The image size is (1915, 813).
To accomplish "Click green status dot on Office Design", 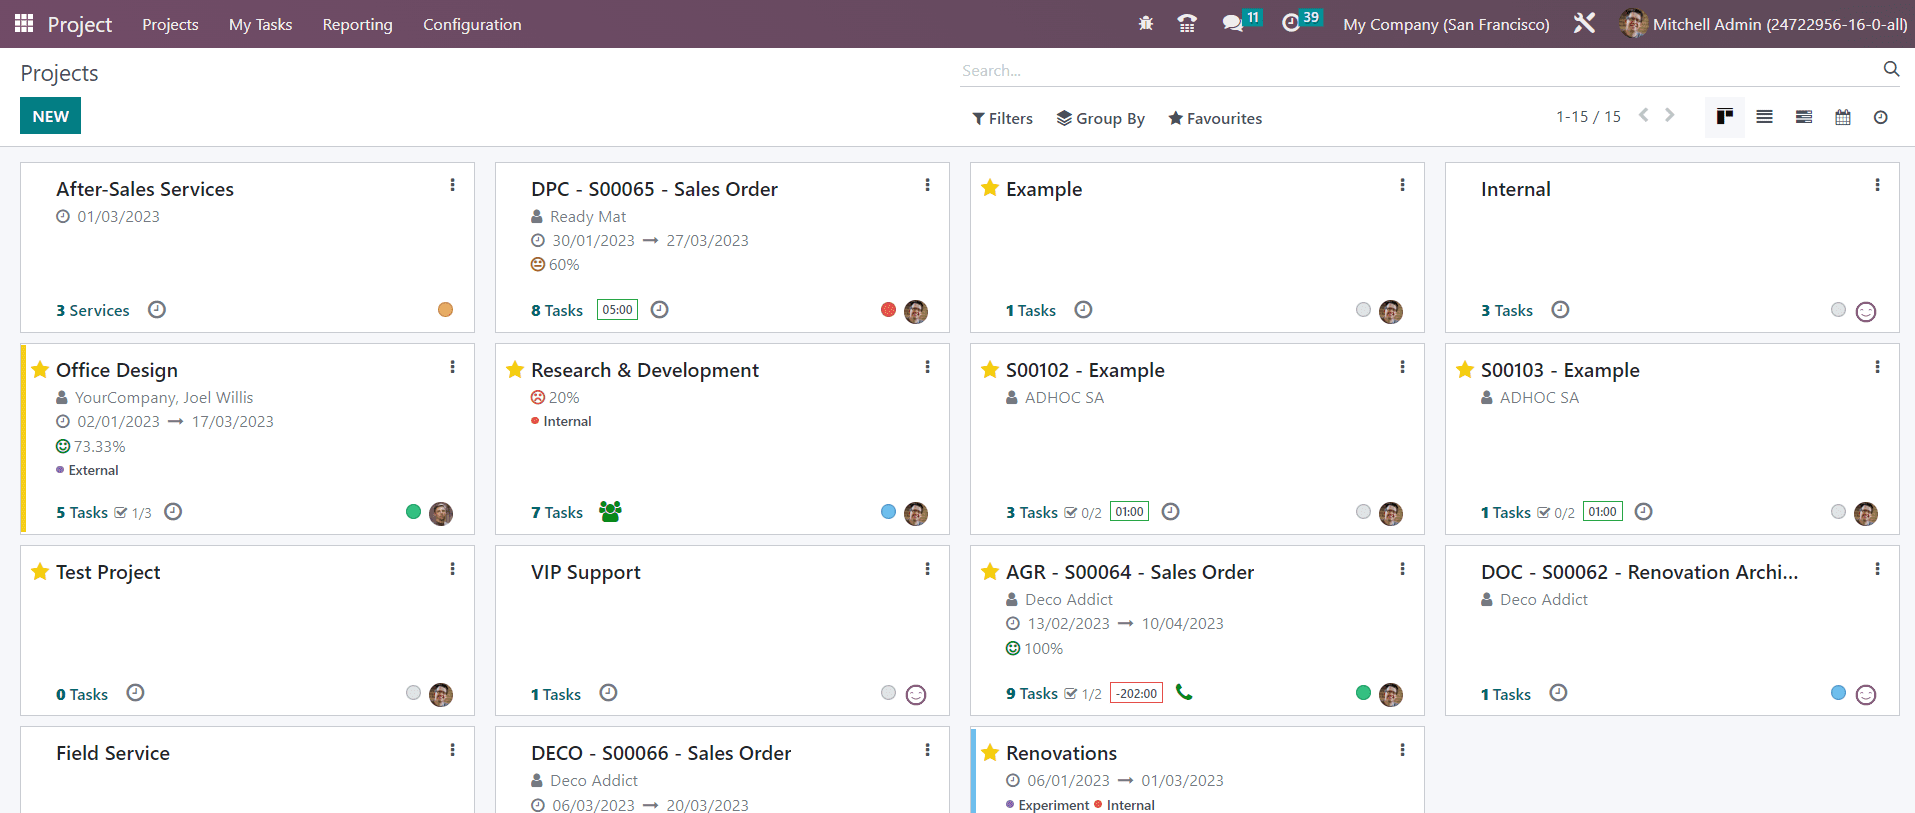I will 413,512.
